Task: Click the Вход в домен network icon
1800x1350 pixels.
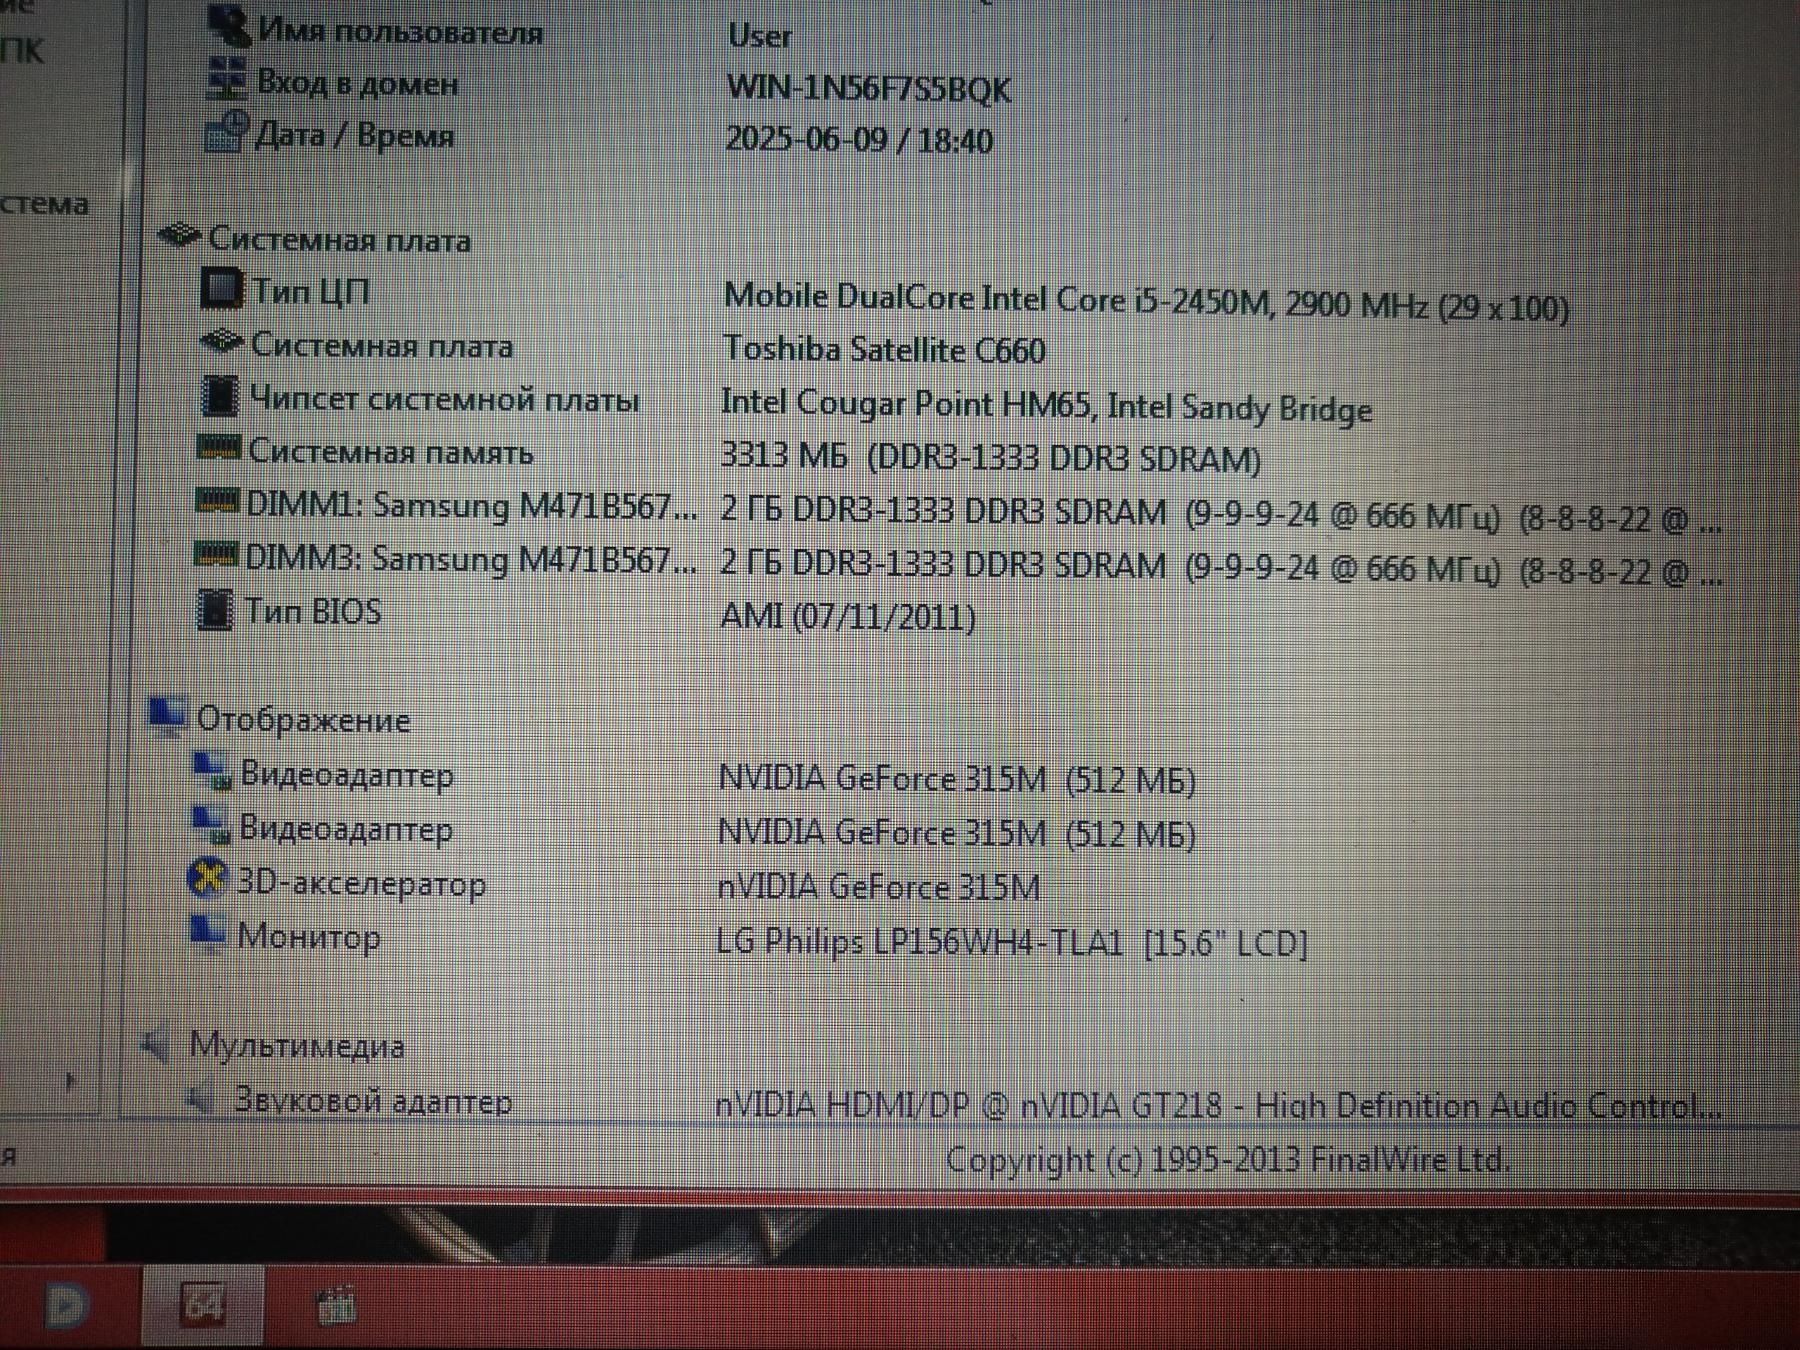Action: 226,79
